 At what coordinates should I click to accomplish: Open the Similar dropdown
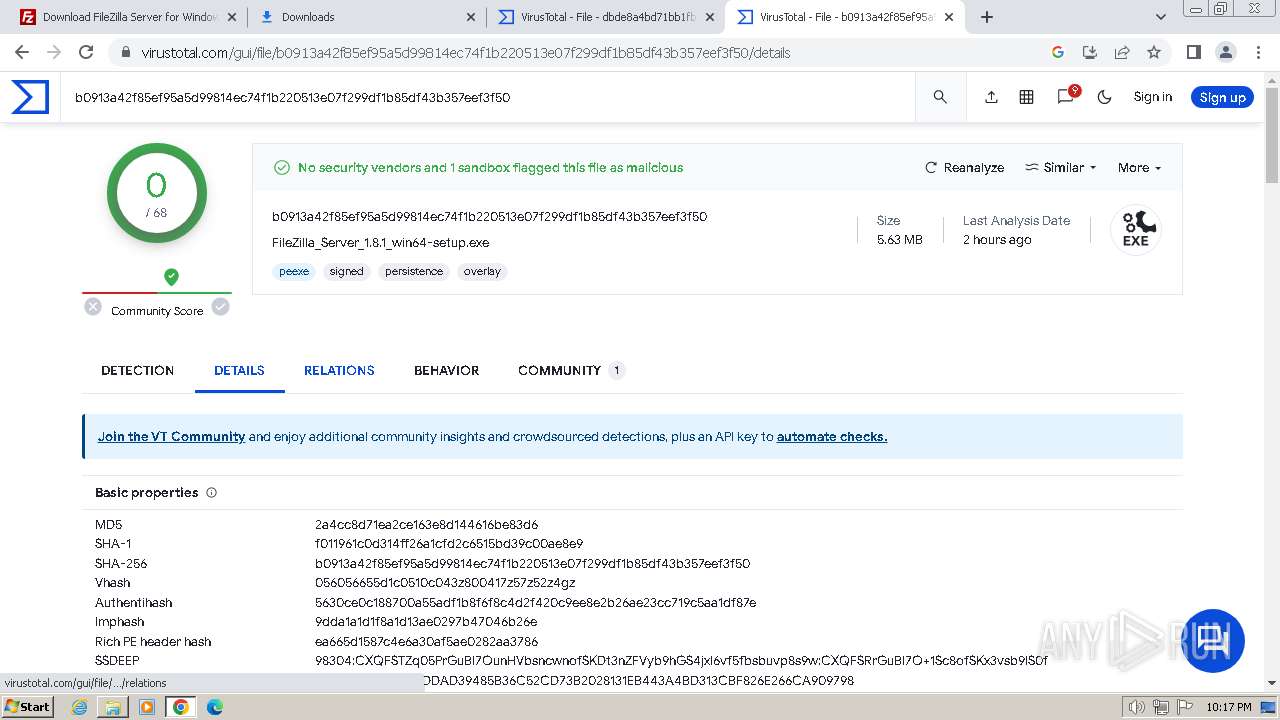click(1061, 168)
